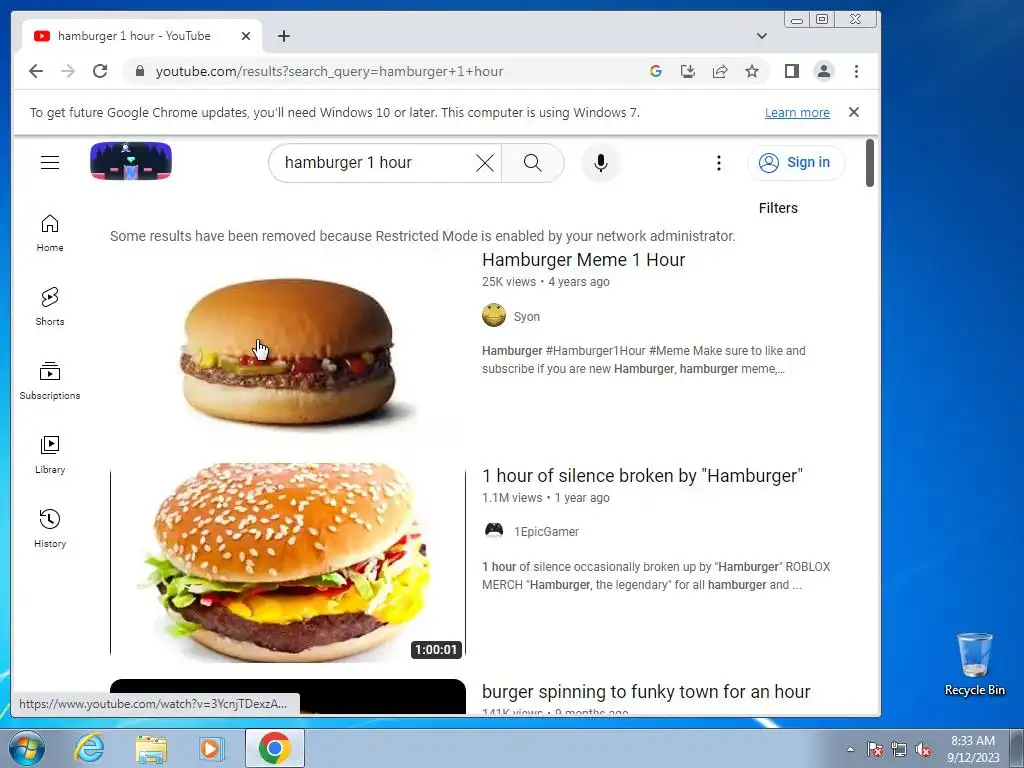Click the Restricted Mode notice text
This screenshot has width=1024, height=768.
[x=423, y=236]
